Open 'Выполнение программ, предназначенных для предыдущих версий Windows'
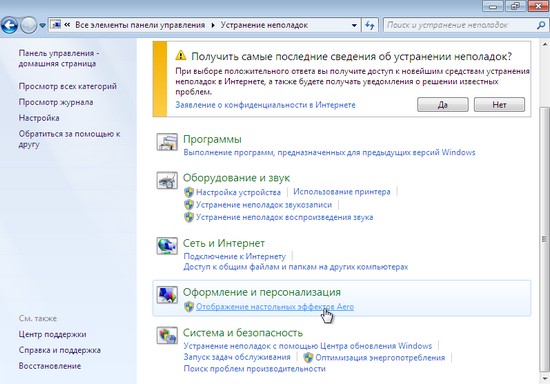This screenshot has height=384, width=550. 329,153
